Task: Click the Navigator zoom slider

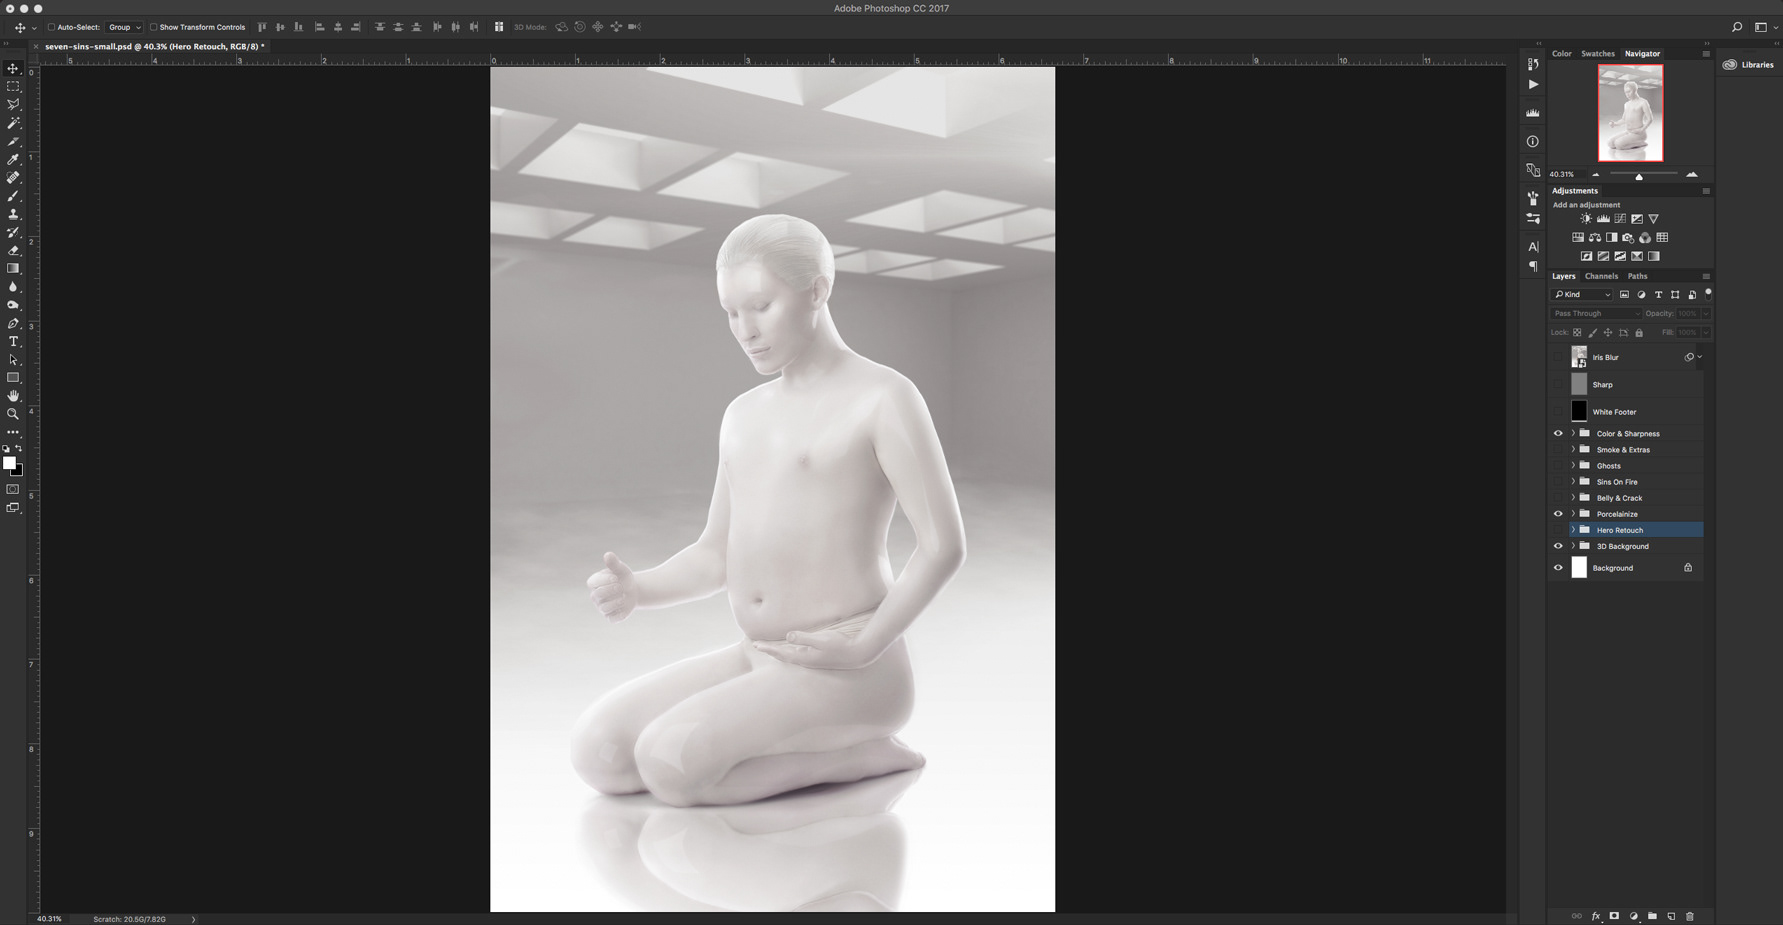Action: (x=1640, y=175)
